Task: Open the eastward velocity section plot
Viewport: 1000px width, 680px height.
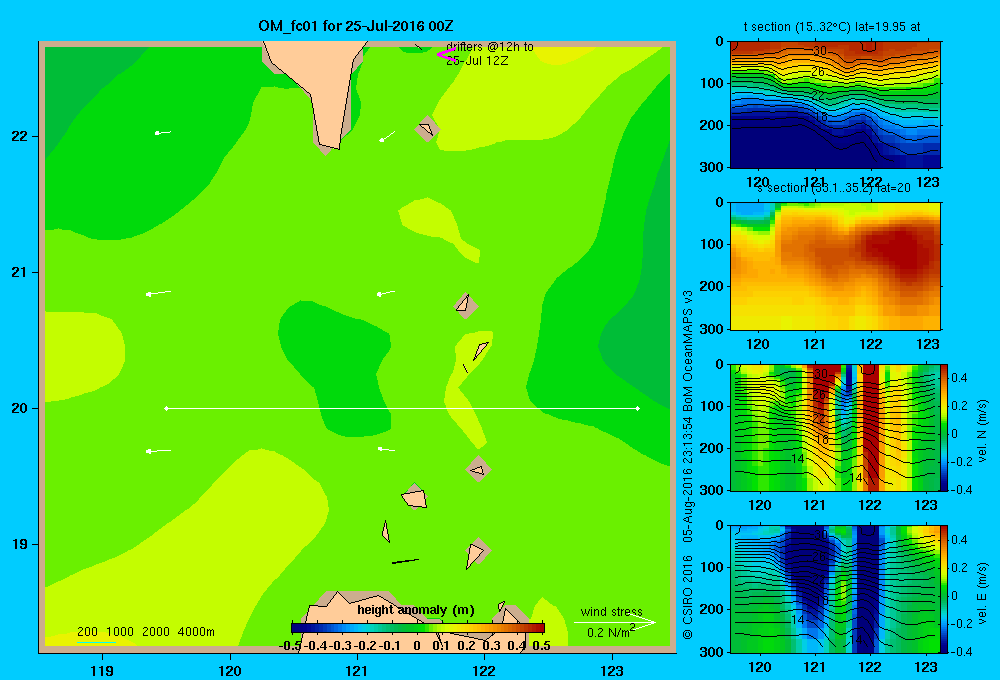Action: pyautogui.click(x=834, y=589)
